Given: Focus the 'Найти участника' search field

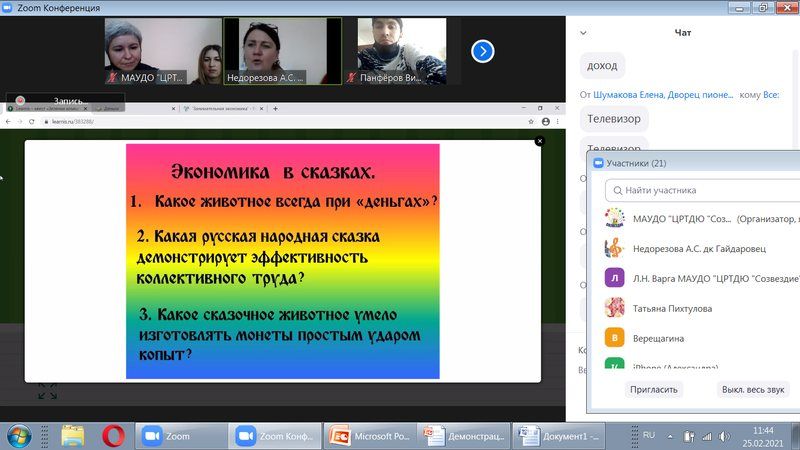Looking at the screenshot, I should [x=704, y=190].
